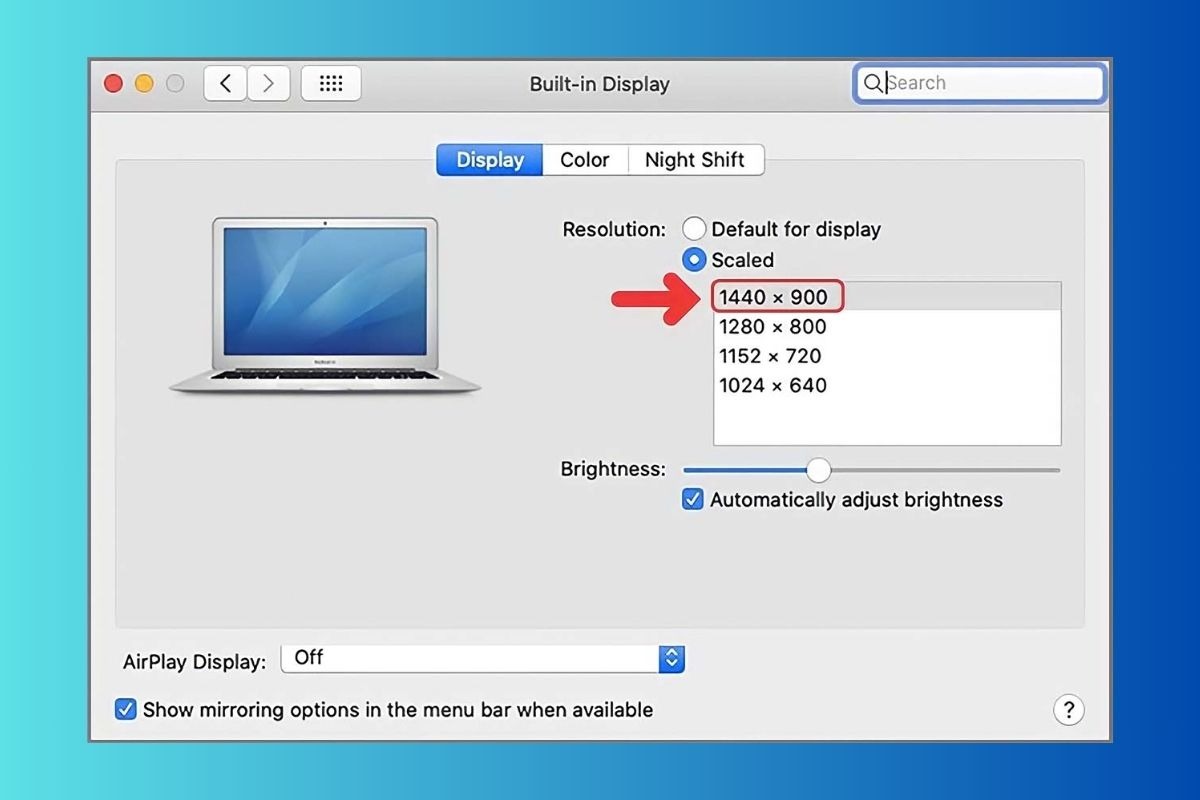Open the AirPlay Display dropdown
1200x800 pixels.
(x=483, y=658)
